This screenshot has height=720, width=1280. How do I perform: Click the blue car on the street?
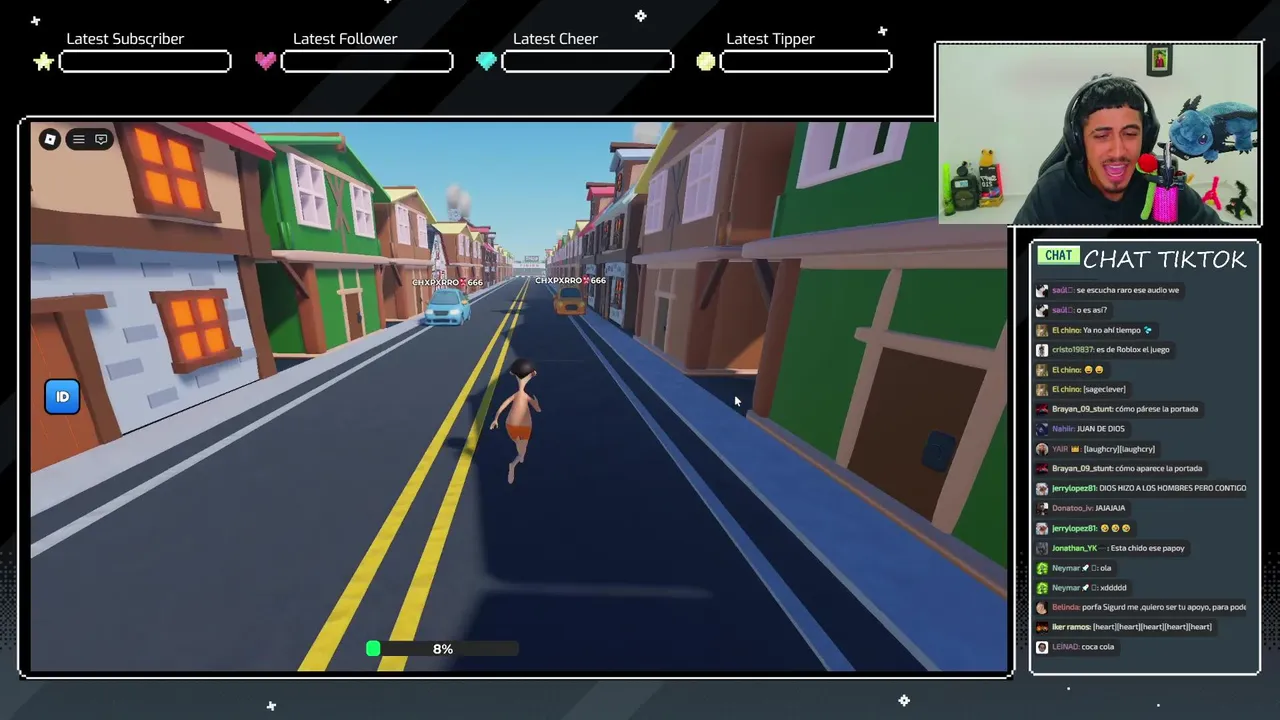[446, 308]
